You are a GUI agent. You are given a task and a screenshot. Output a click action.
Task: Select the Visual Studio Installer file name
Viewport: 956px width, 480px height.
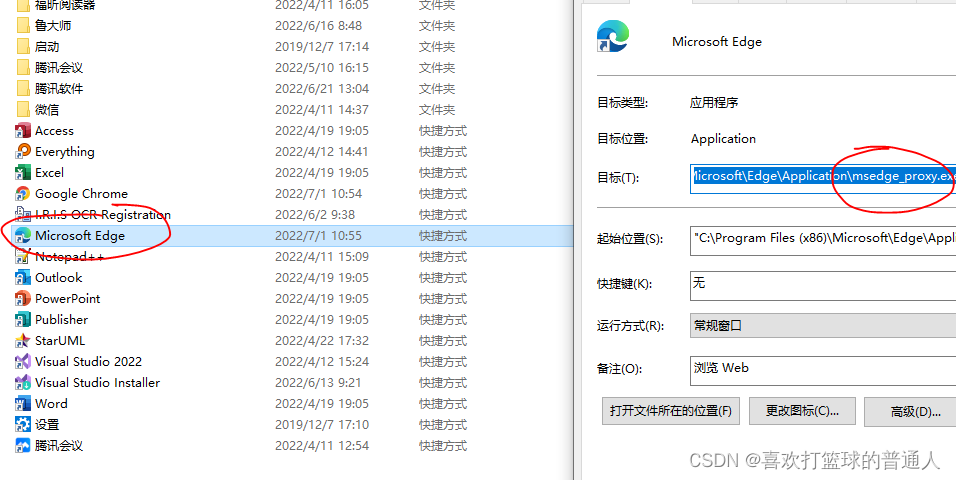98,382
